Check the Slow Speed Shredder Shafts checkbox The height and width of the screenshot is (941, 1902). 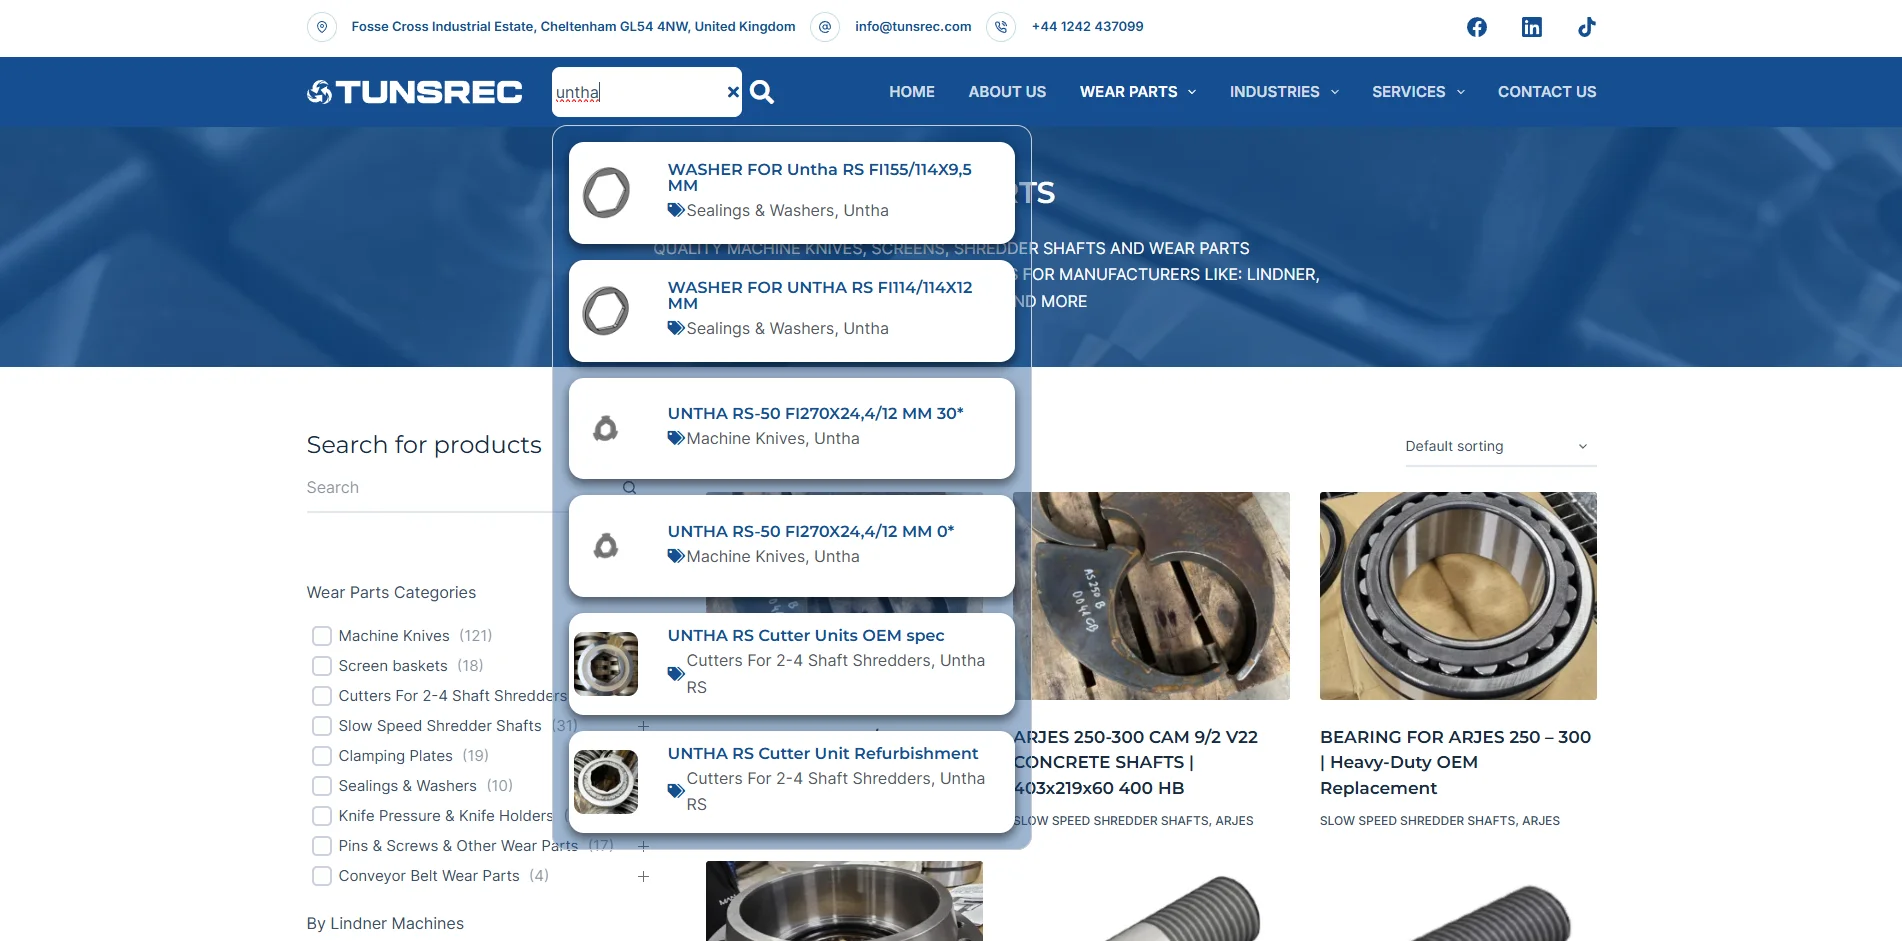click(x=322, y=726)
